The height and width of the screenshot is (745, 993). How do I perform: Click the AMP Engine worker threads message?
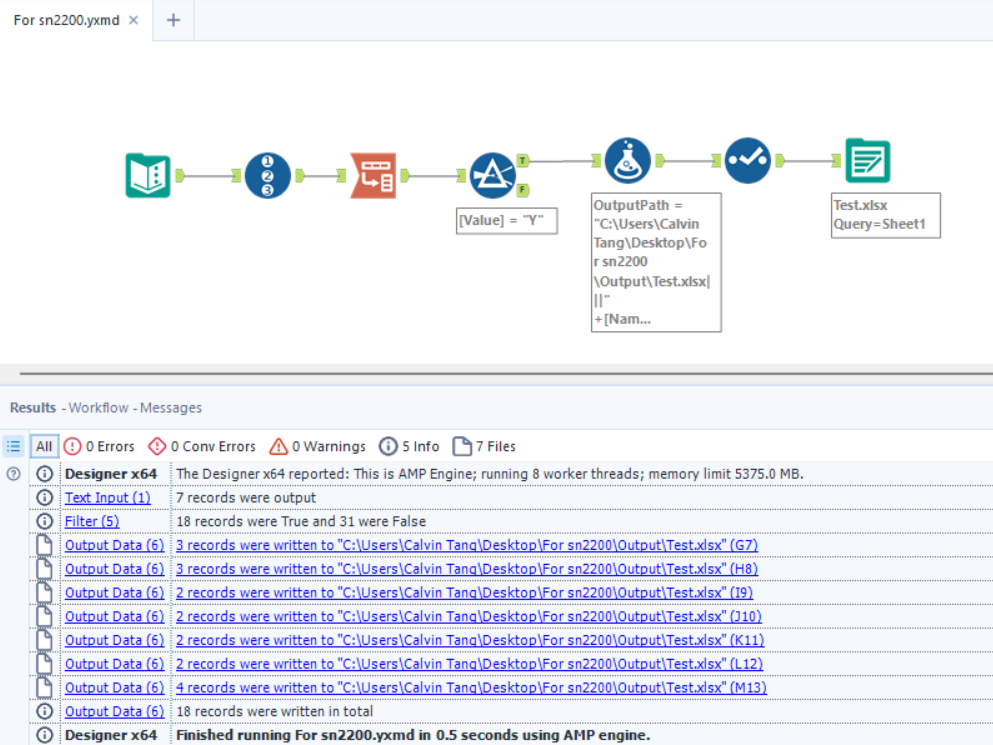[490, 474]
